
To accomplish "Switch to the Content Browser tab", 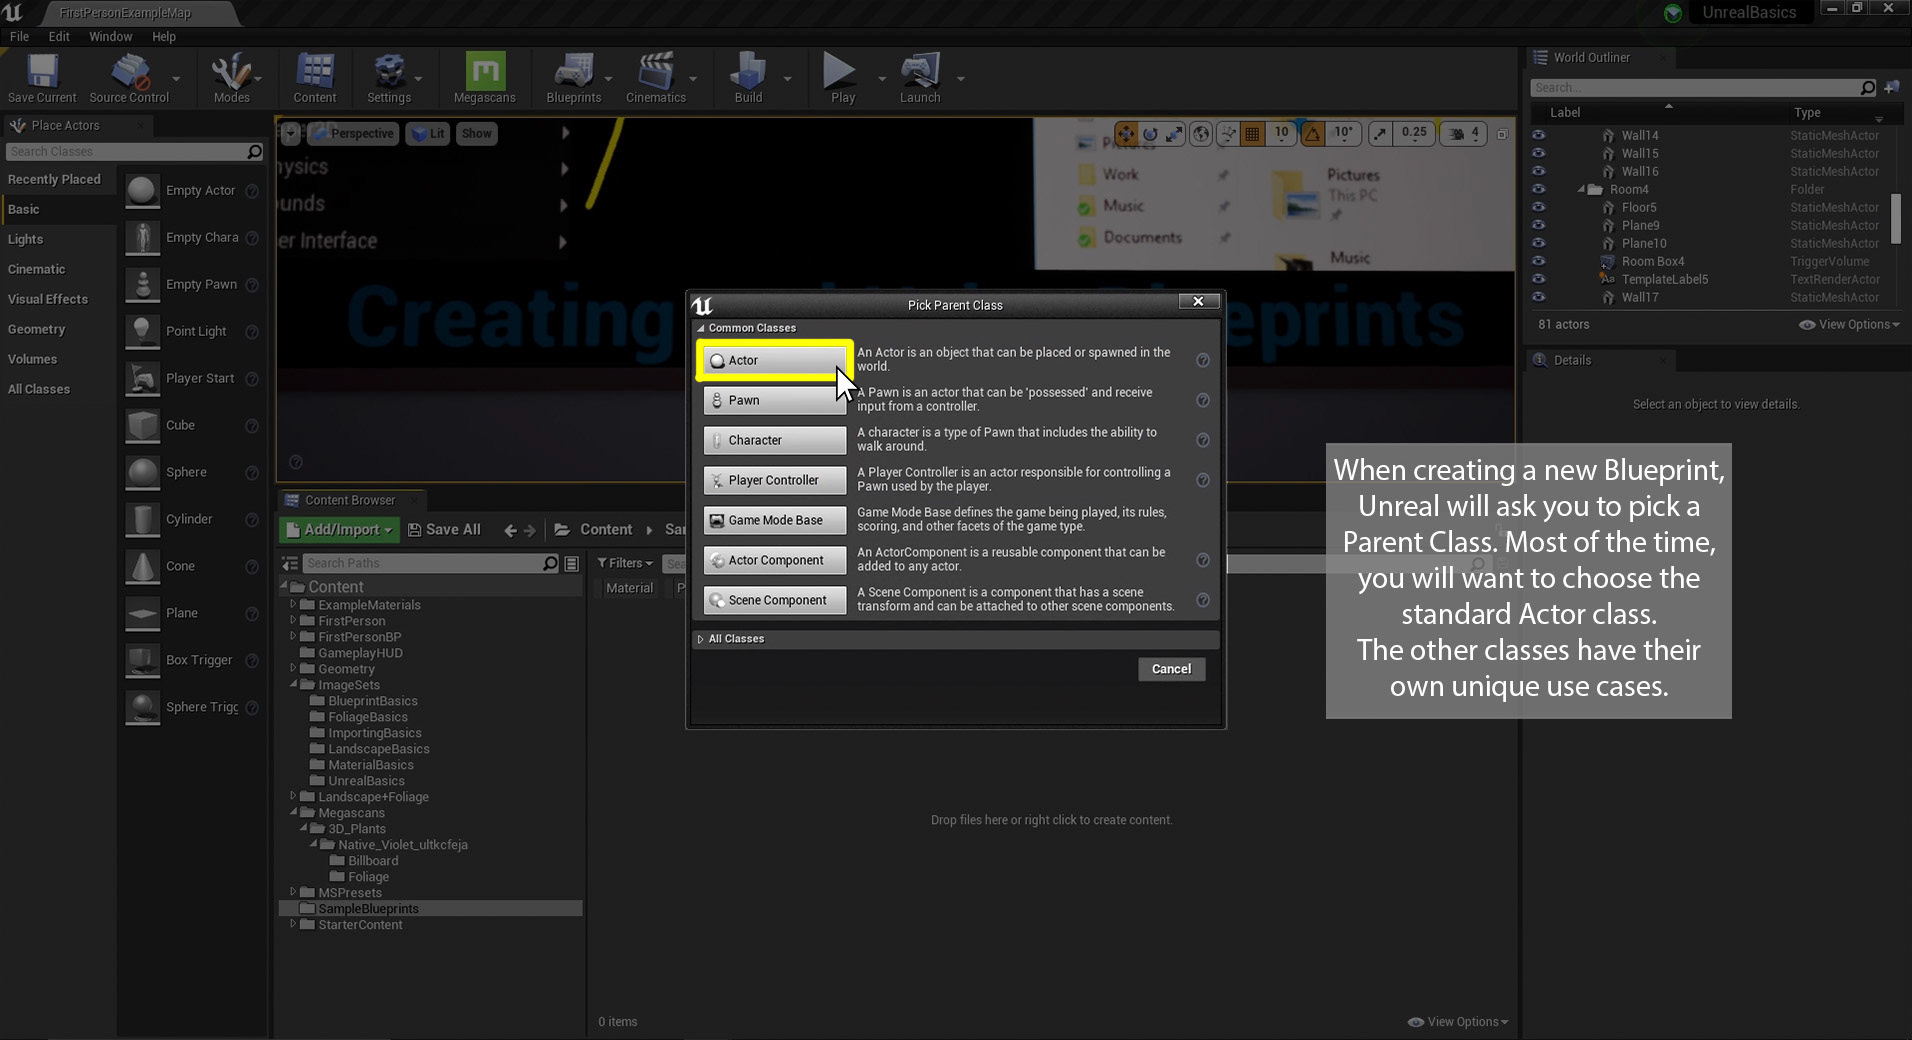I will click(350, 500).
